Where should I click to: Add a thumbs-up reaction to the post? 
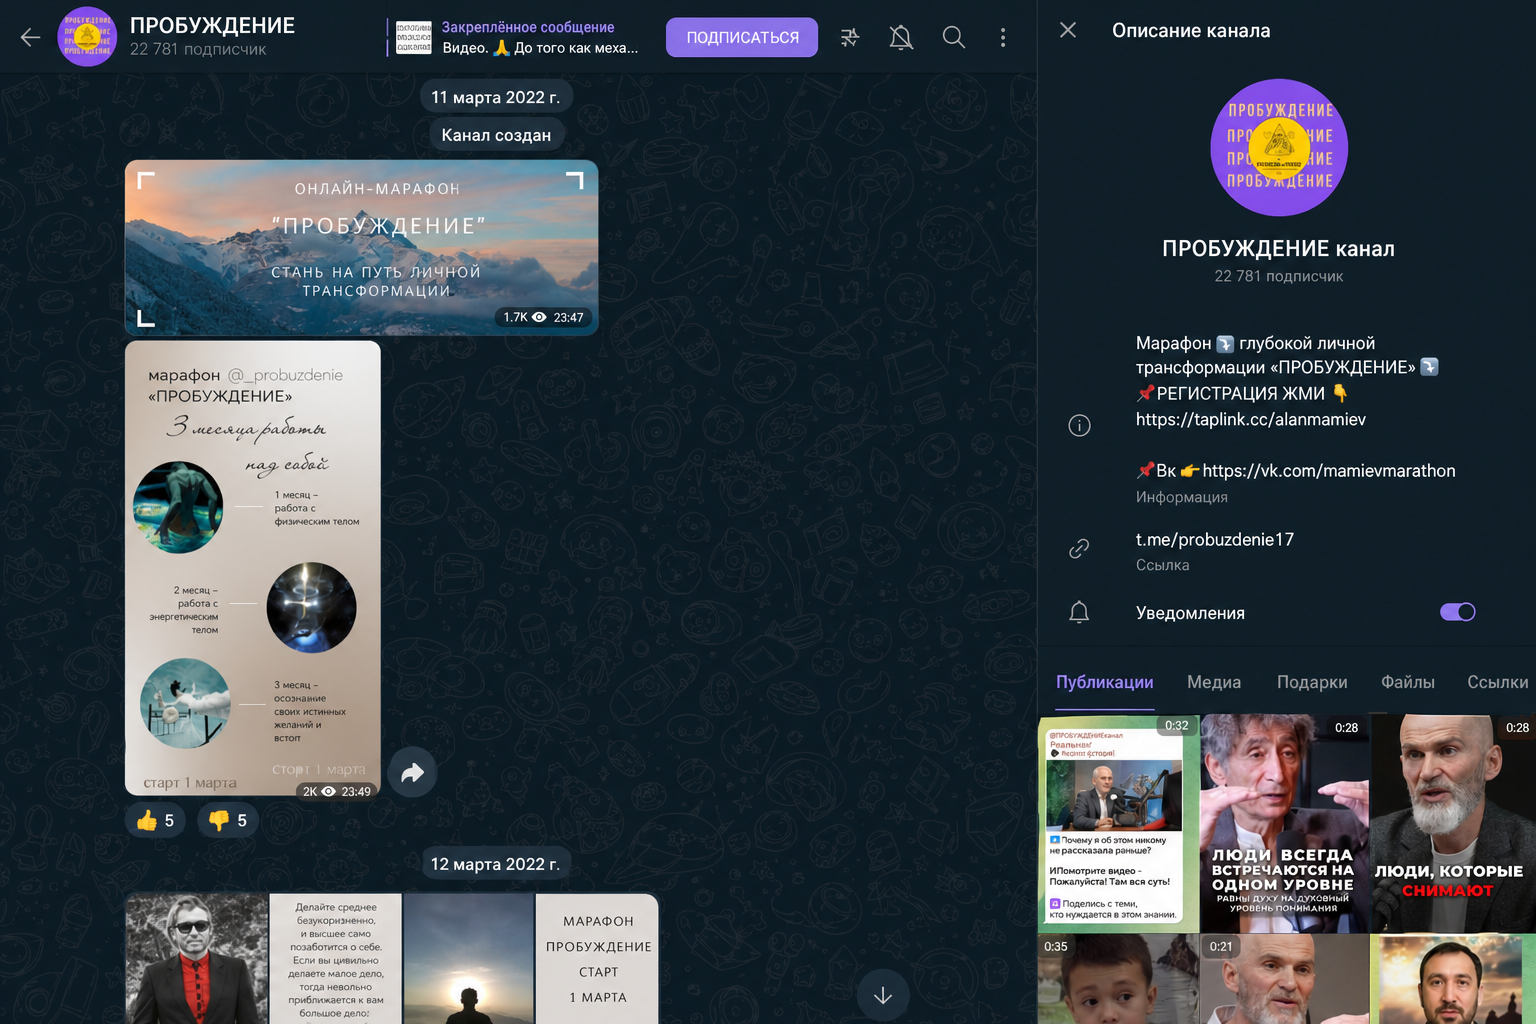156,820
